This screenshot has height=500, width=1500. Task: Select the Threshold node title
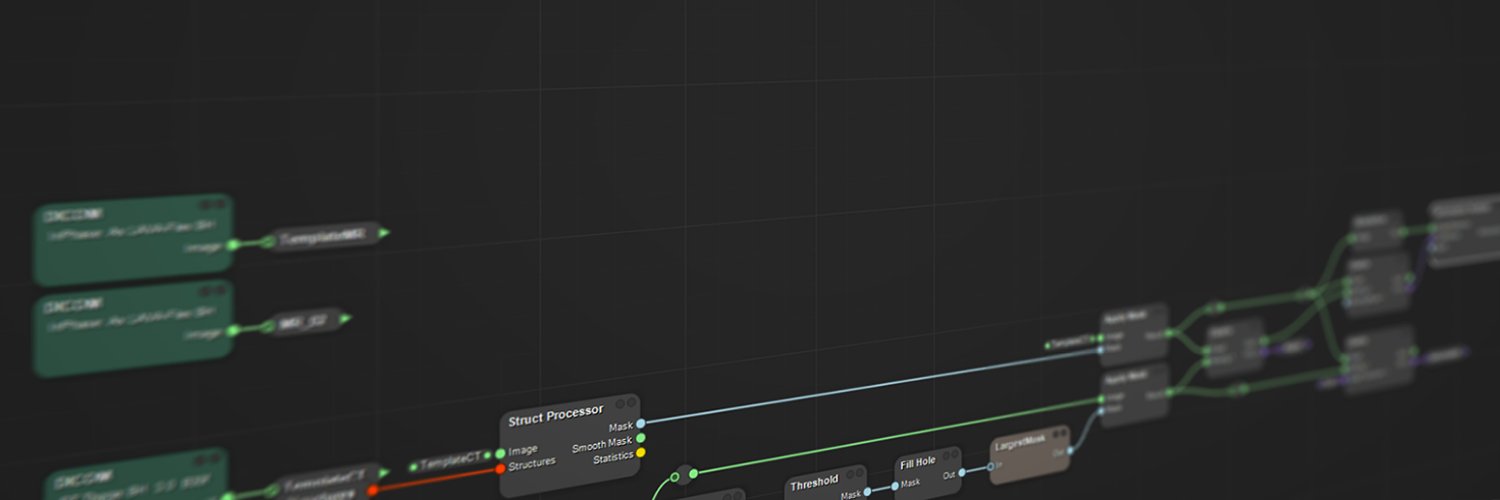click(814, 483)
